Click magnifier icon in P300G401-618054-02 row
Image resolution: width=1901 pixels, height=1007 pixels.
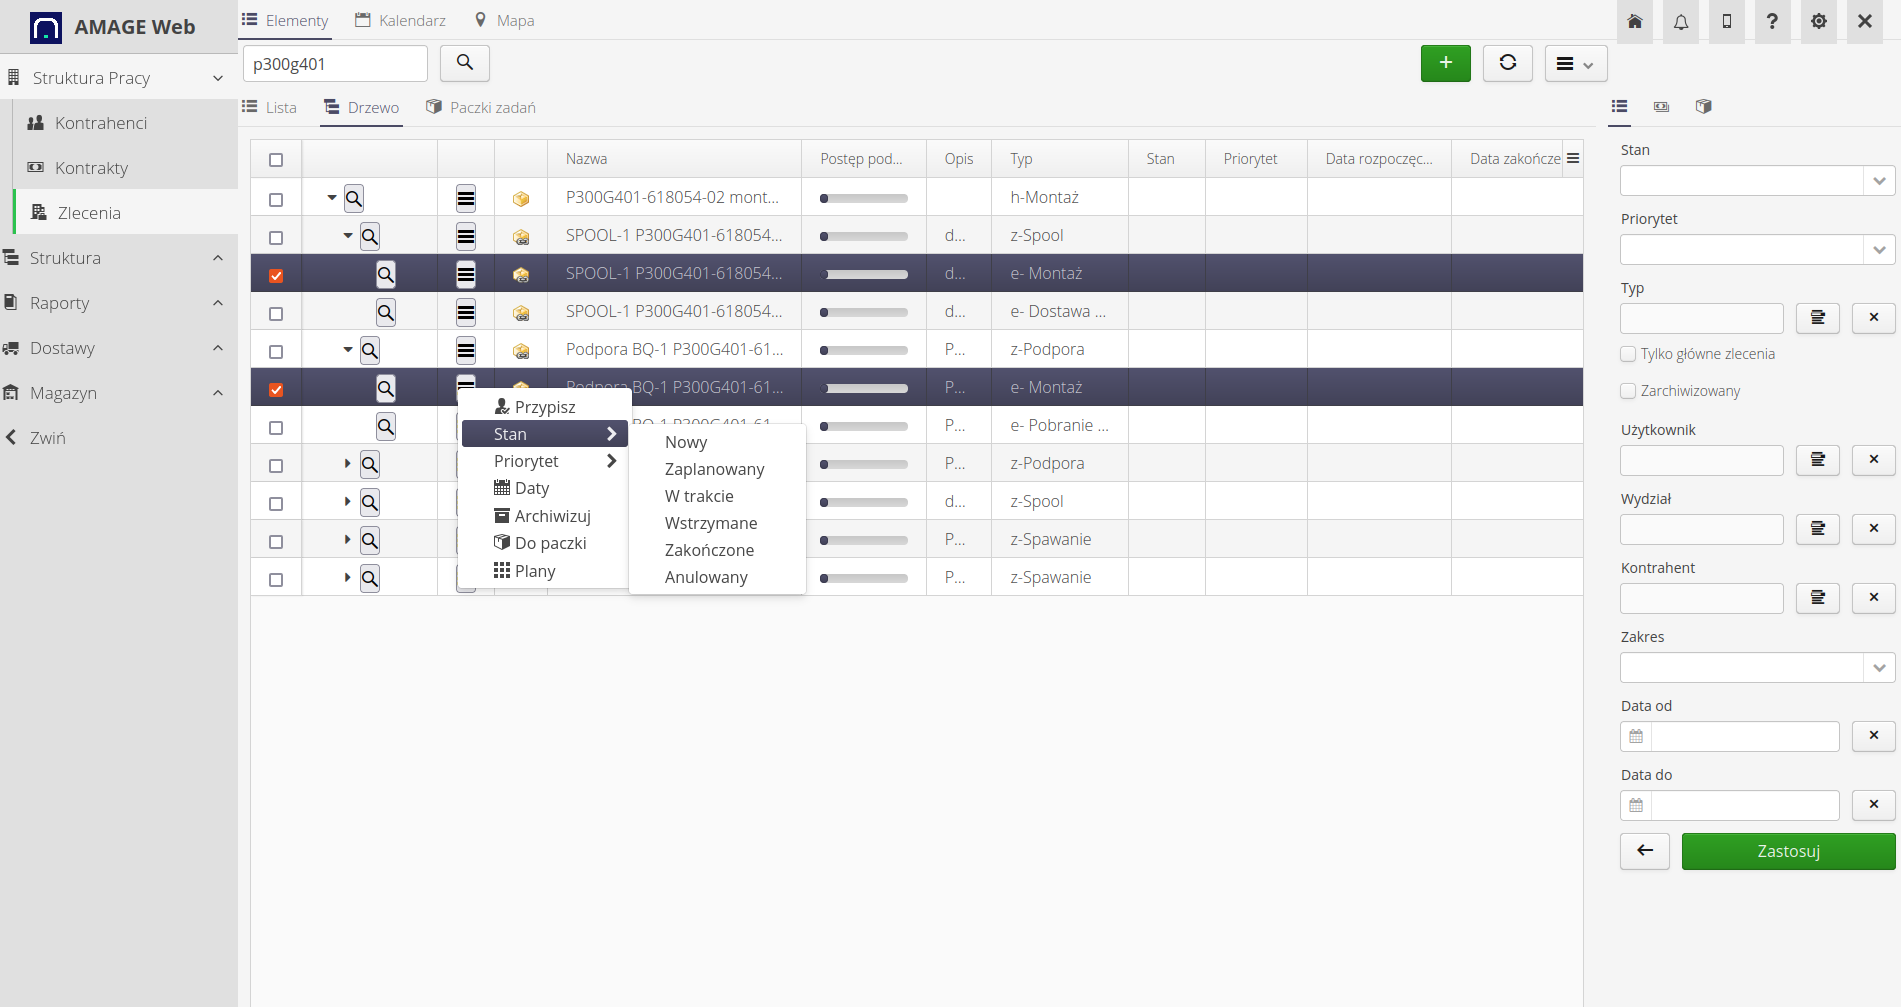(354, 198)
